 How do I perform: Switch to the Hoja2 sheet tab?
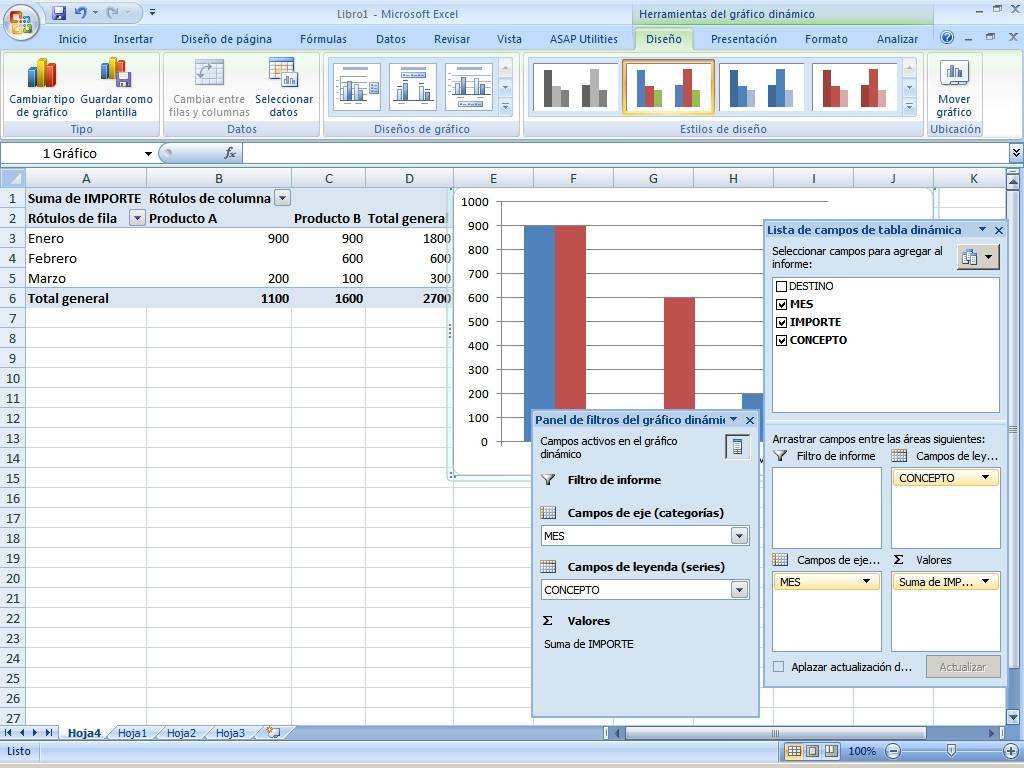point(181,733)
